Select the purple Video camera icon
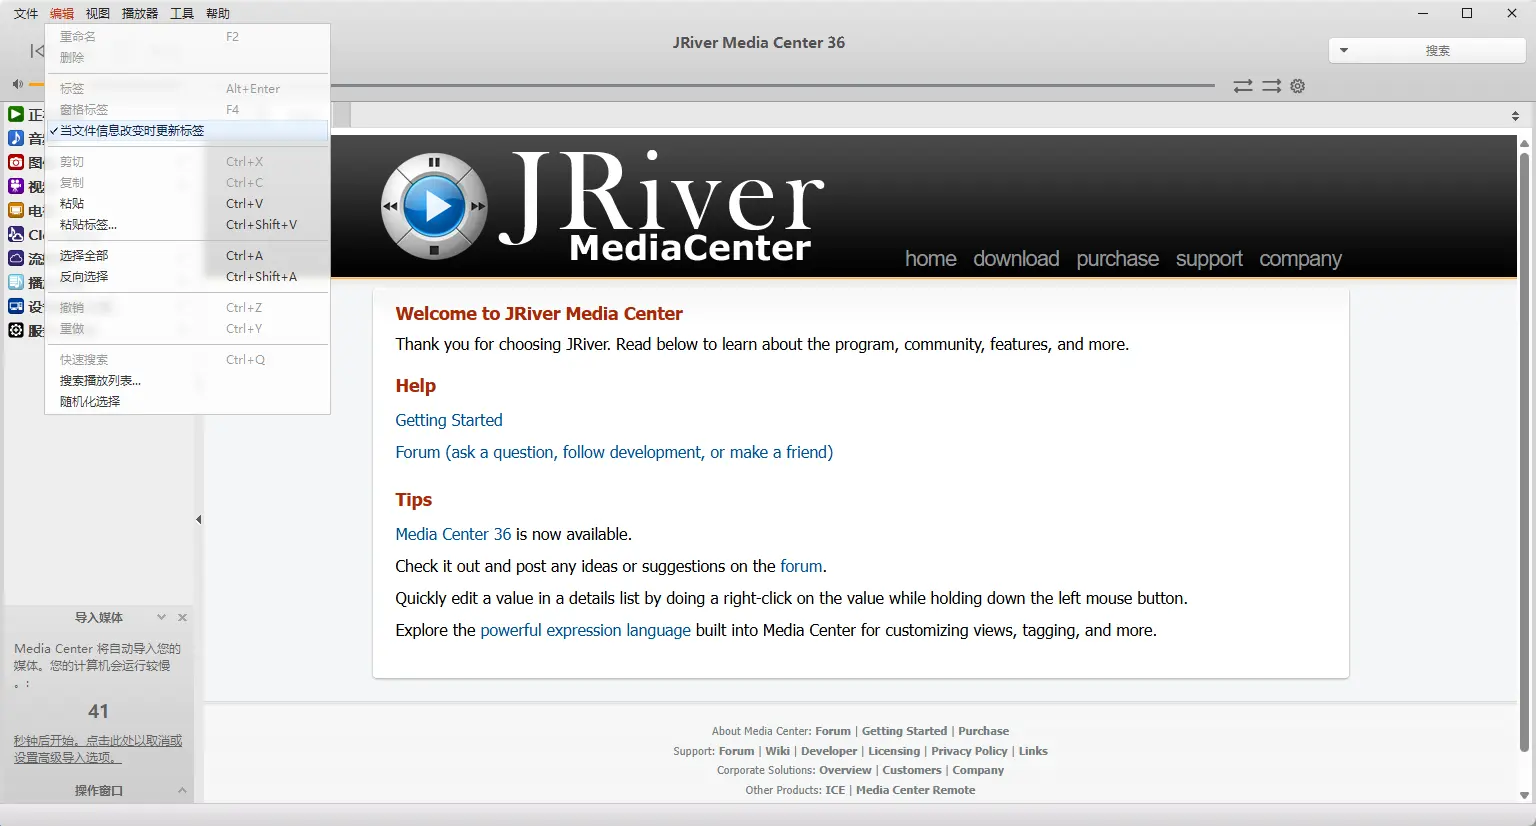Screen dimensions: 1536x826 [x=16, y=186]
